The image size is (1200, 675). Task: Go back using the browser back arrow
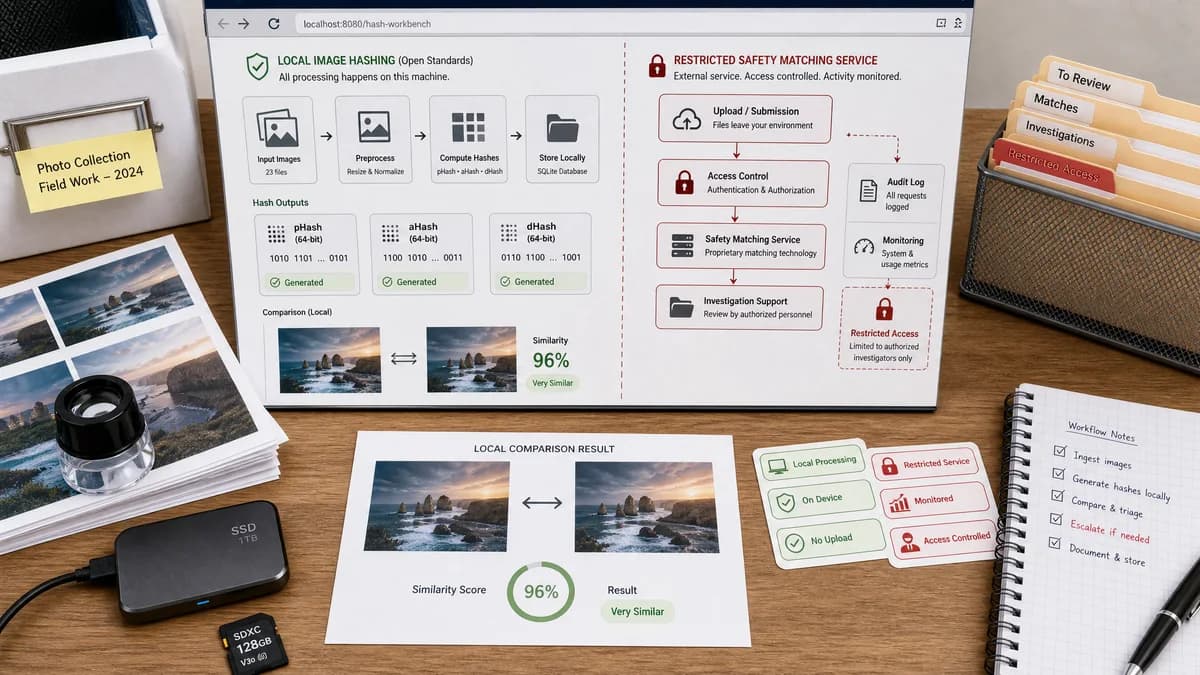(223, 23)
